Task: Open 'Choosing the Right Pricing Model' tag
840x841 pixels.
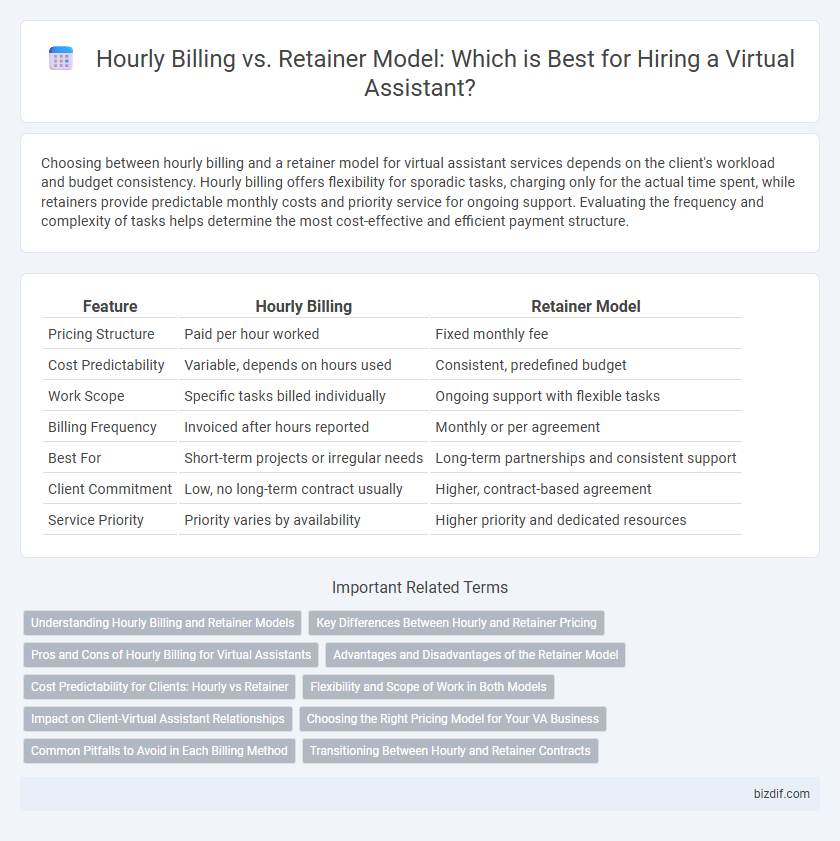Action: point(453,719)
